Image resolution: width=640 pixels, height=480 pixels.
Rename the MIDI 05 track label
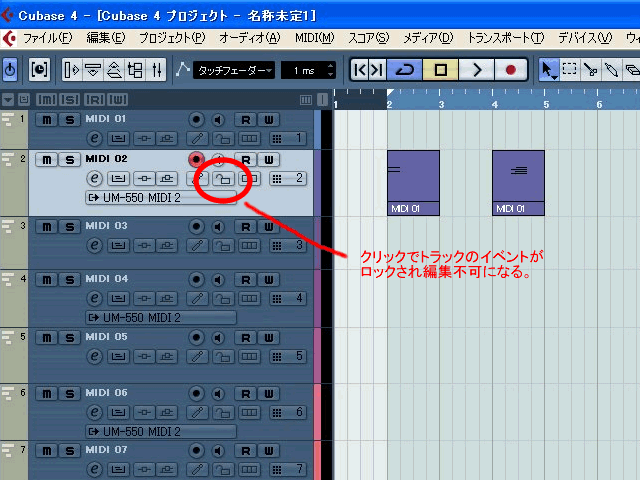pos(106,337)
